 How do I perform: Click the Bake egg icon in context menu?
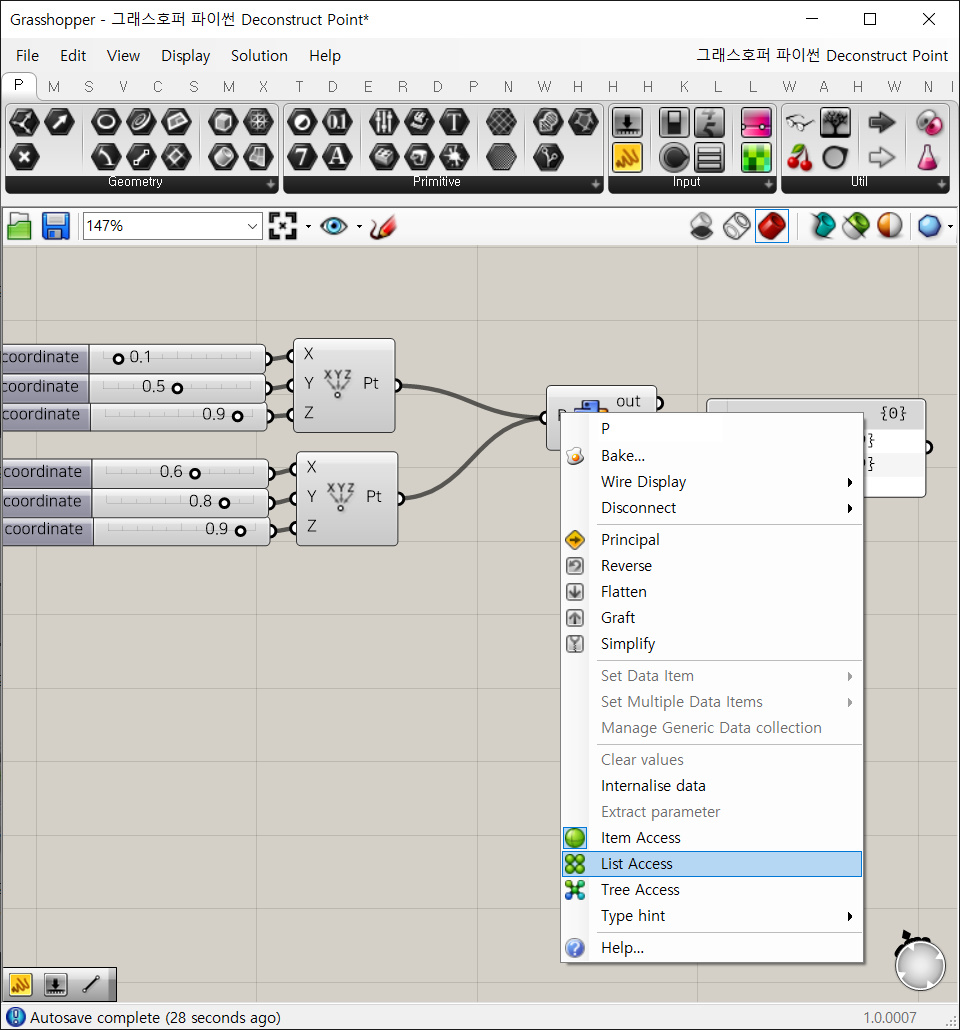point(575,456)
